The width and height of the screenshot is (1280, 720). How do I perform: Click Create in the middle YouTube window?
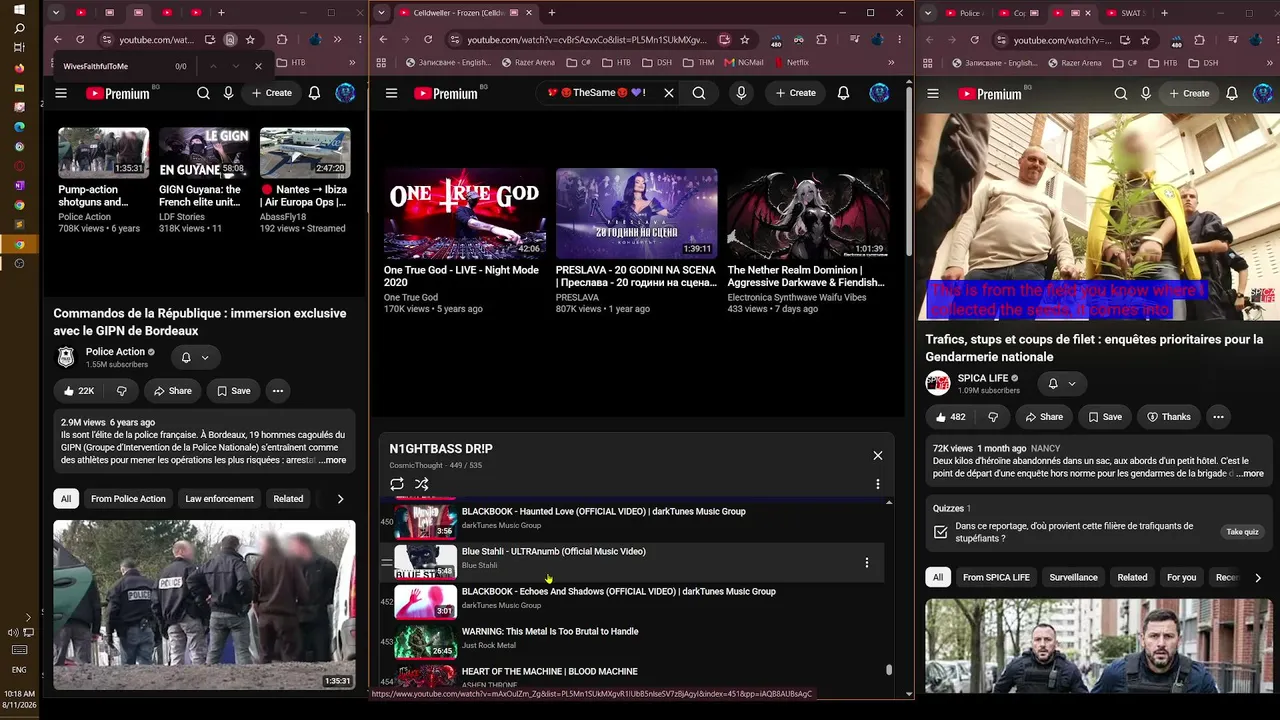[794, 93]
